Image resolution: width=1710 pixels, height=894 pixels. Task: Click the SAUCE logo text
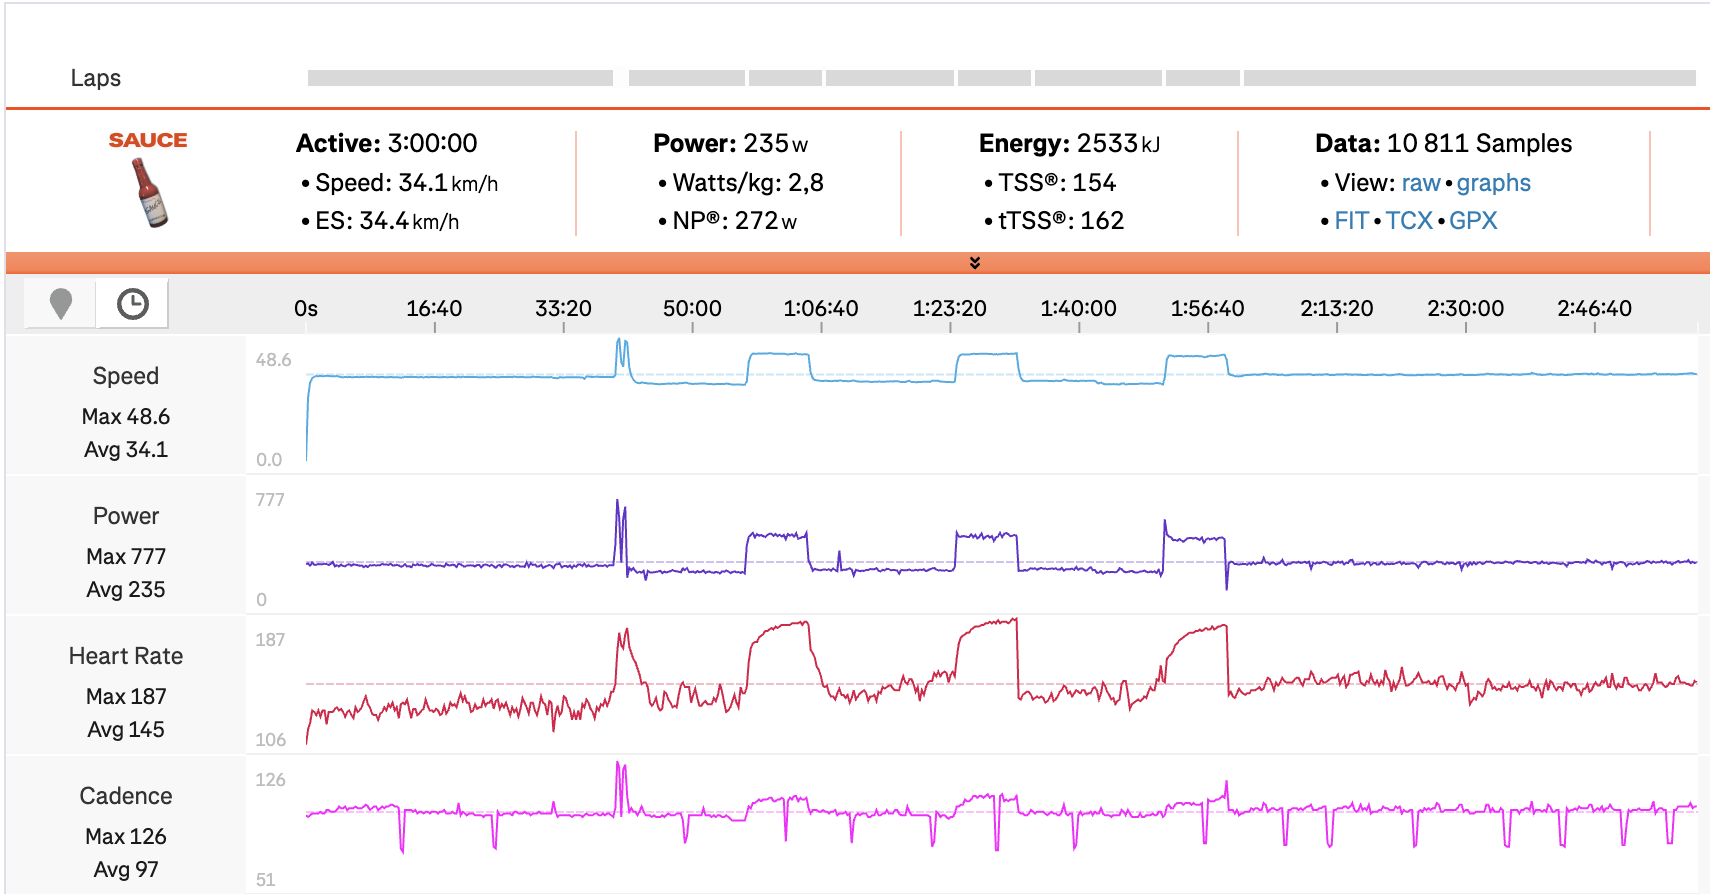(x=148, y=141)
